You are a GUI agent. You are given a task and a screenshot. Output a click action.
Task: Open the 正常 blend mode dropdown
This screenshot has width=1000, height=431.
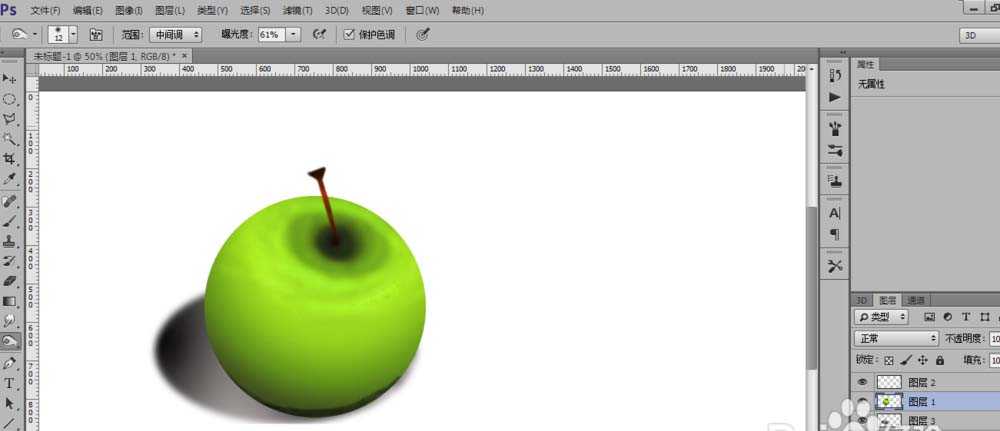click(x=895, y=339)
